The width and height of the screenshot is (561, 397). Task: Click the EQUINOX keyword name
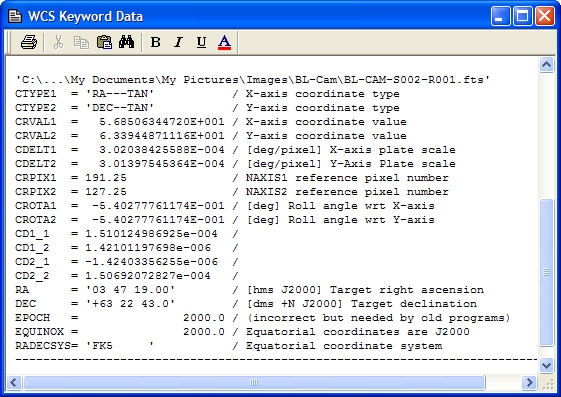39,332
